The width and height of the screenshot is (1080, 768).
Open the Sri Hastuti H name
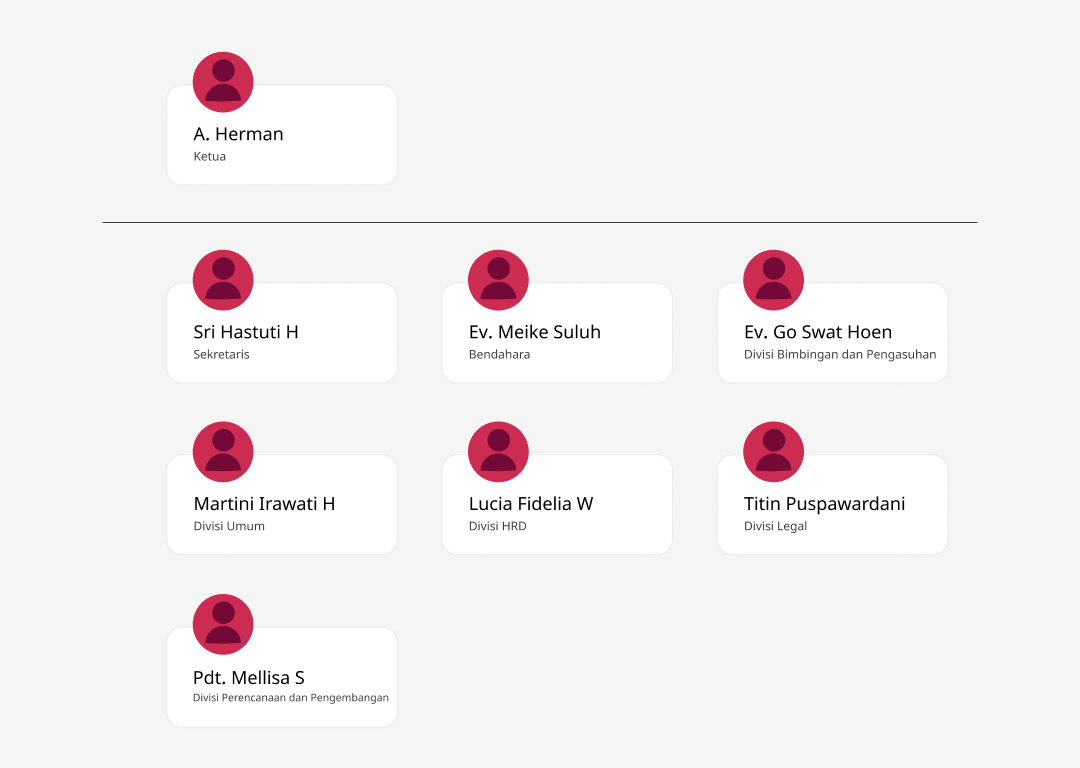coord(246,332)
